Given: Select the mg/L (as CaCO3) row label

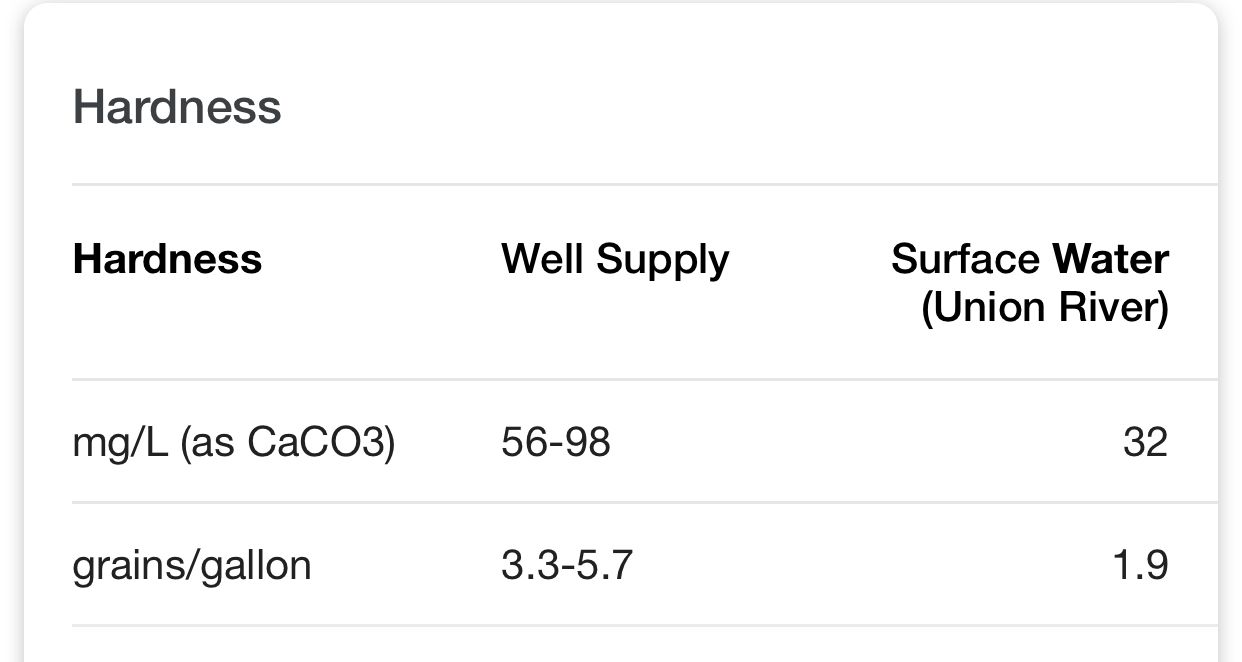Looking at the screenshot, I should (x=234, y=441).
